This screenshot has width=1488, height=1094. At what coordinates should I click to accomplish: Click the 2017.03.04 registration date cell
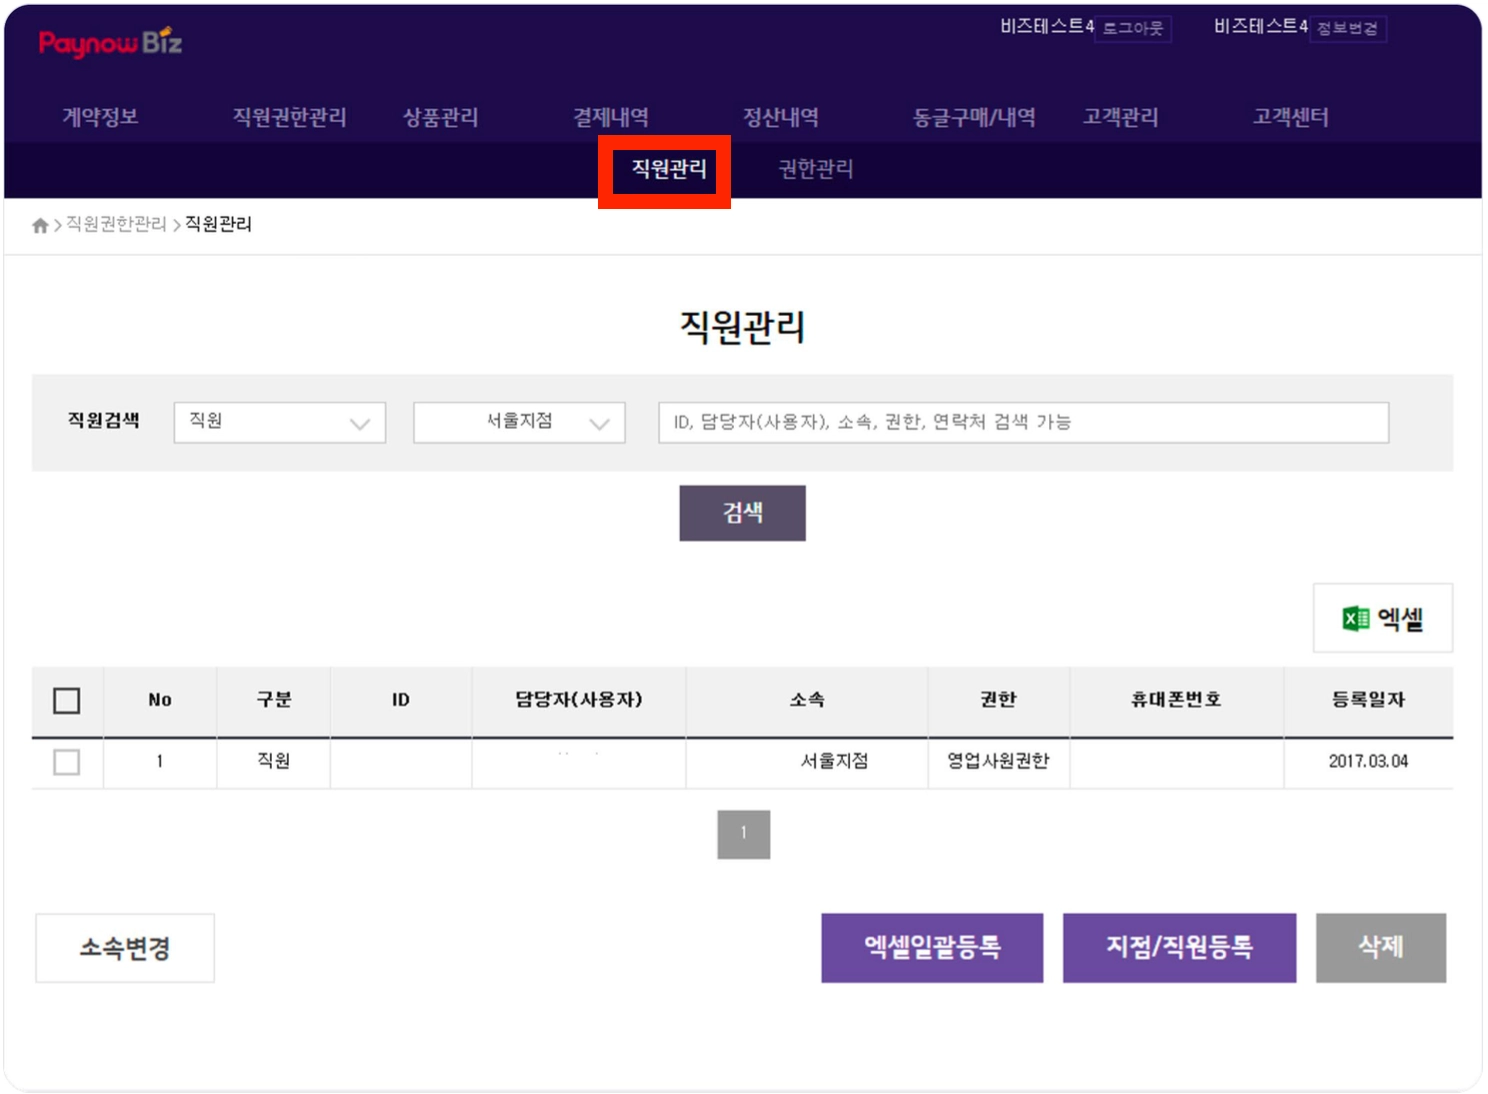(x=1368, y=761)
